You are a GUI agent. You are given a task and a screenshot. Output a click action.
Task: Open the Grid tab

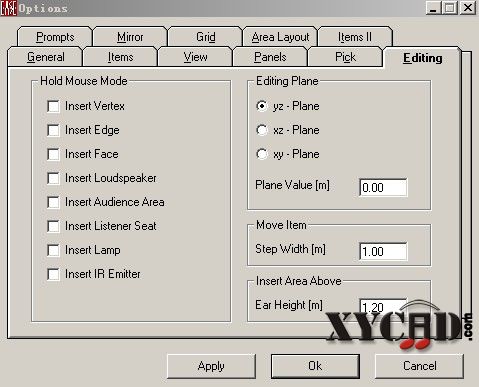pos(205,37)
